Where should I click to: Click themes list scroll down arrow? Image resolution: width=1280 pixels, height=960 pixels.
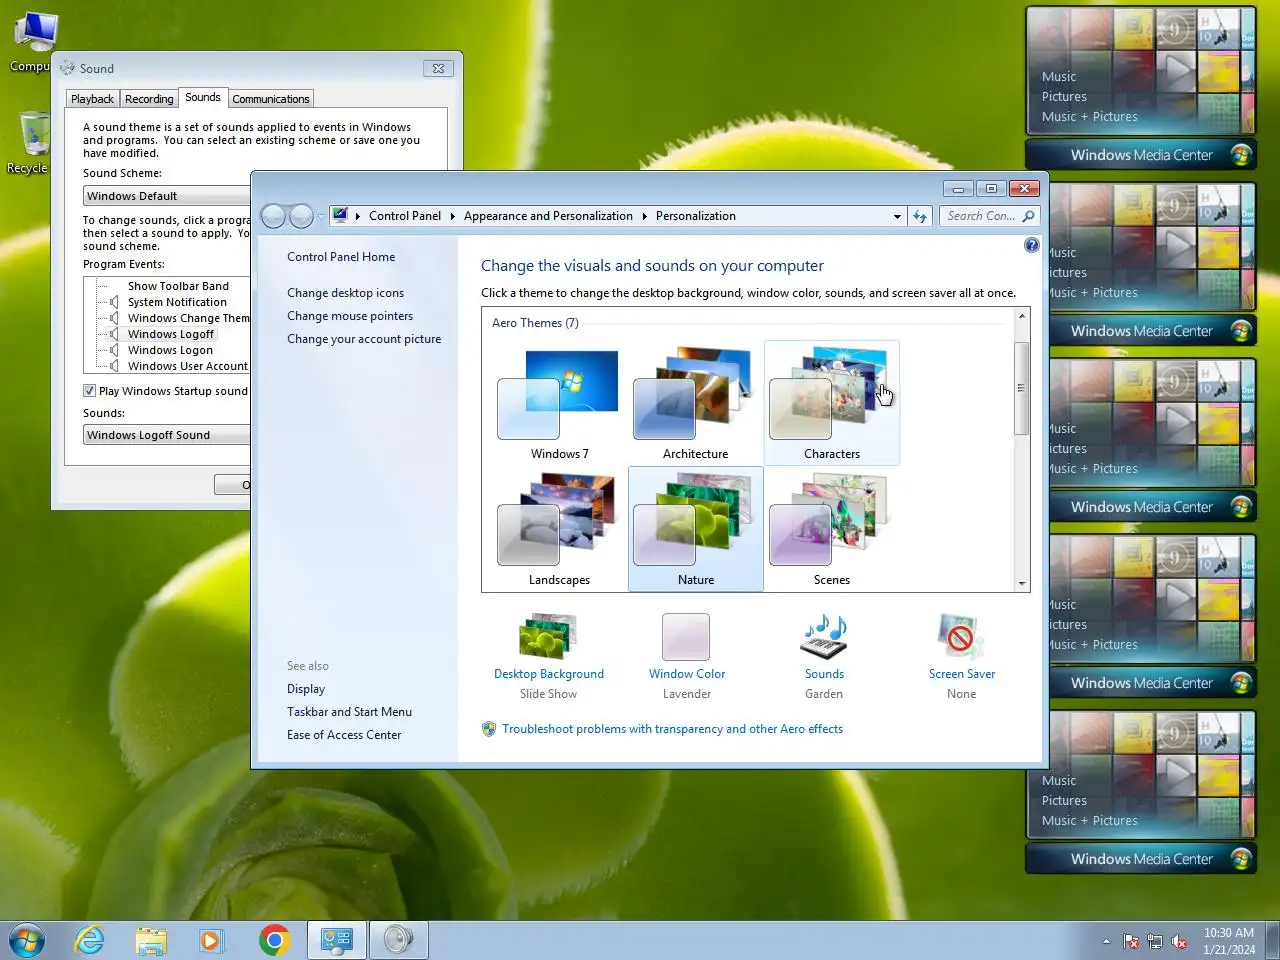1021,583
